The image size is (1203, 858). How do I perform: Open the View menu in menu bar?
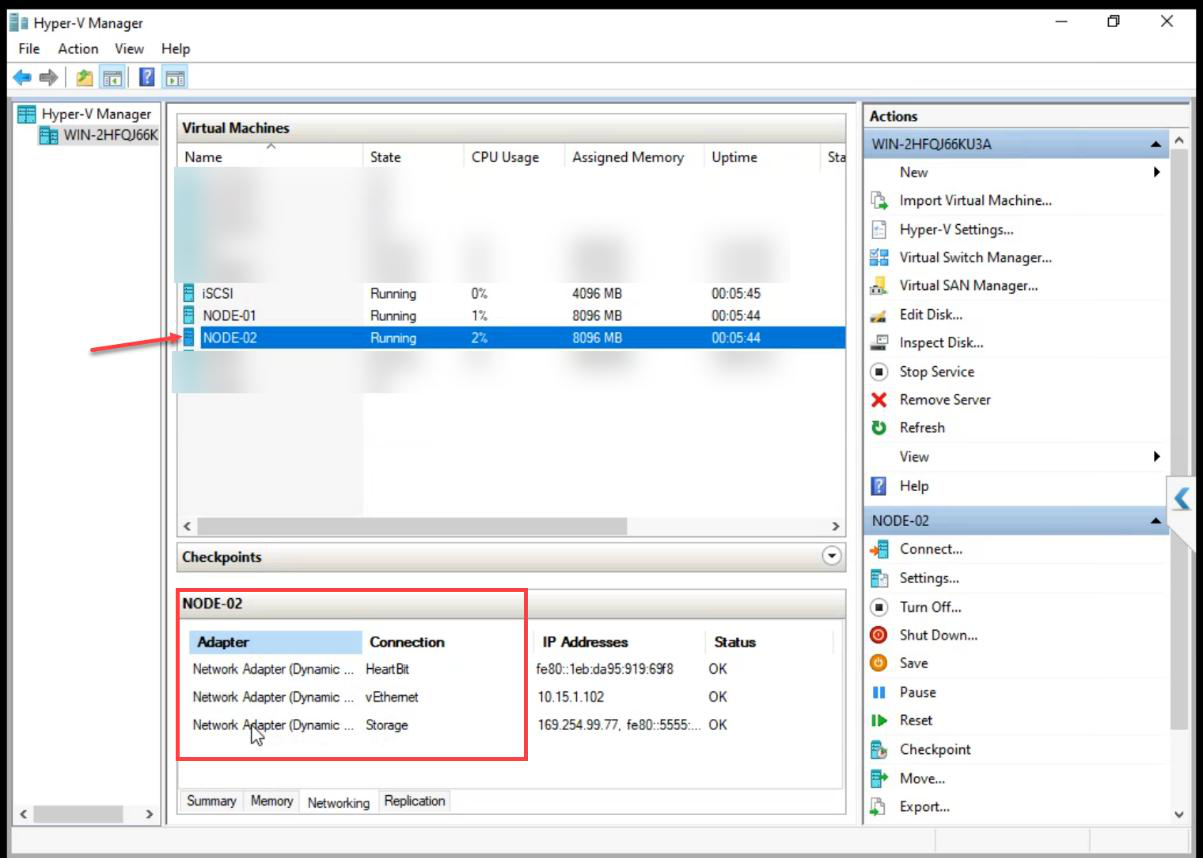129,48
